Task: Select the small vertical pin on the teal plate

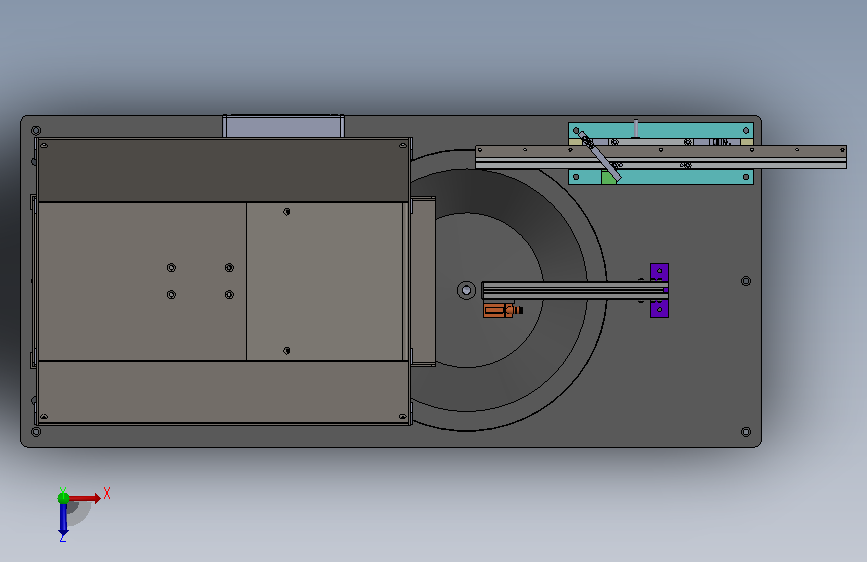Action: (636, 128)
